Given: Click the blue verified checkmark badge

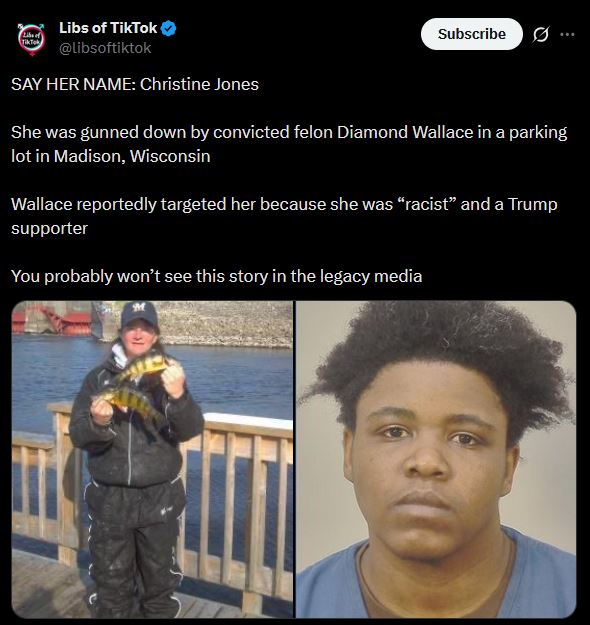Looking at the screenshot, I should tap(169, 28).
